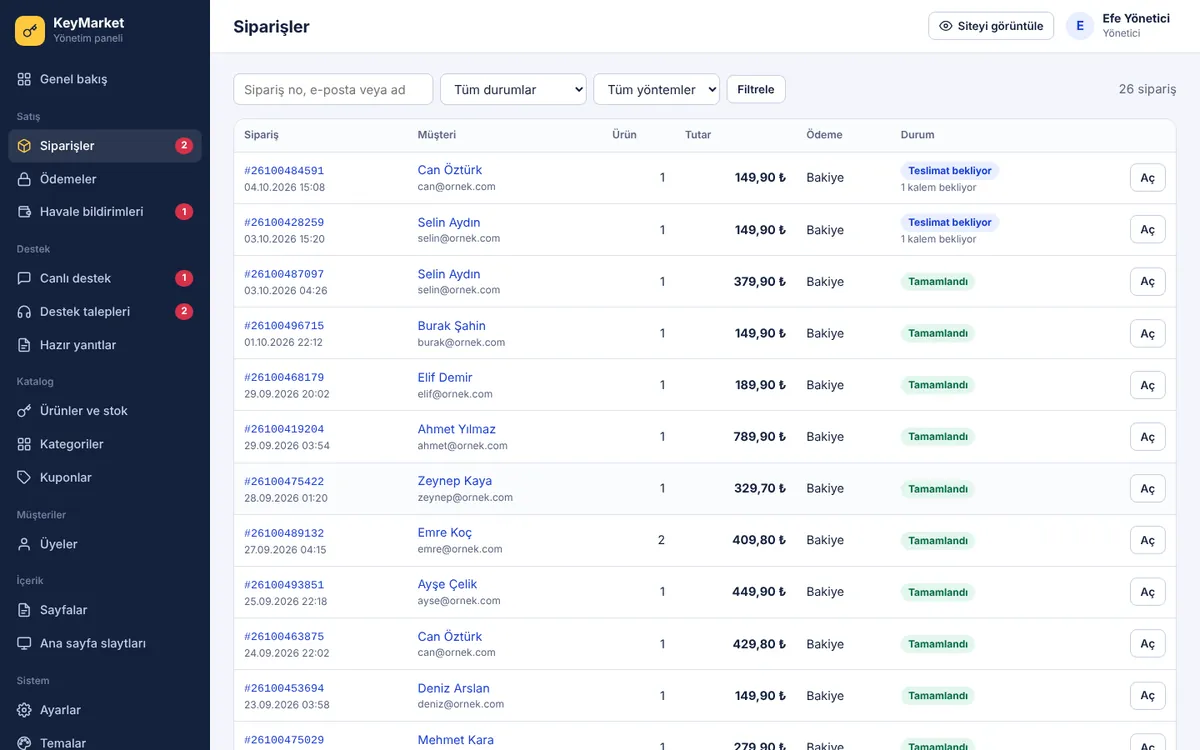The height and width of the screenshot is (750, 1200).
Task: Open the Tüm durumlar status dropdown
Action: 513,89
